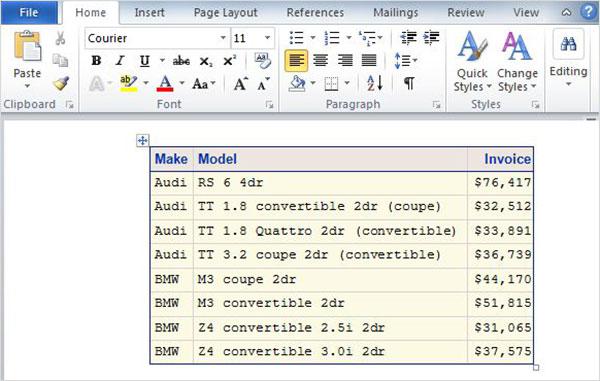Cut selection with the scissors icon
Viewport: 600px width, 381px height.
[x=60, y=38]
